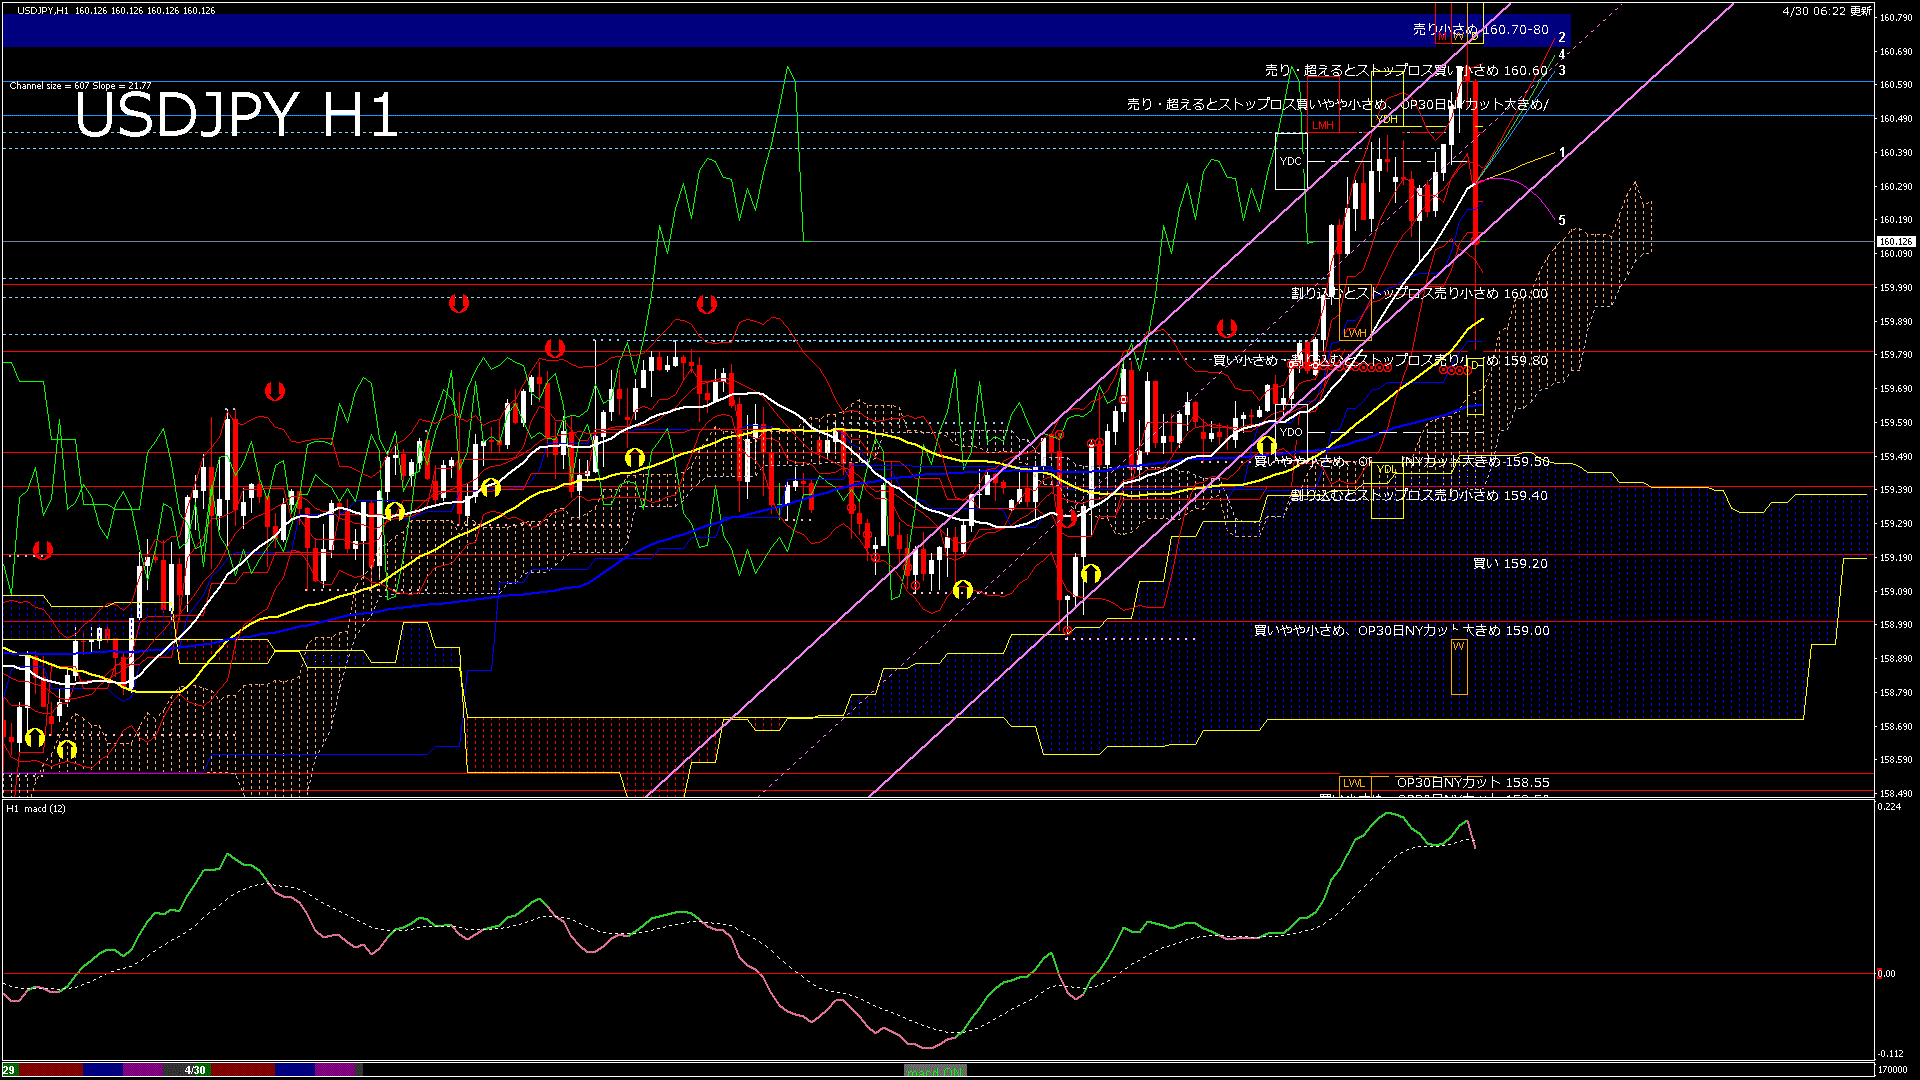Viewport: 1920px width, 1080px height.
Task: Select the 4/30 date marker on timeline
Action: click(195, 1070)
